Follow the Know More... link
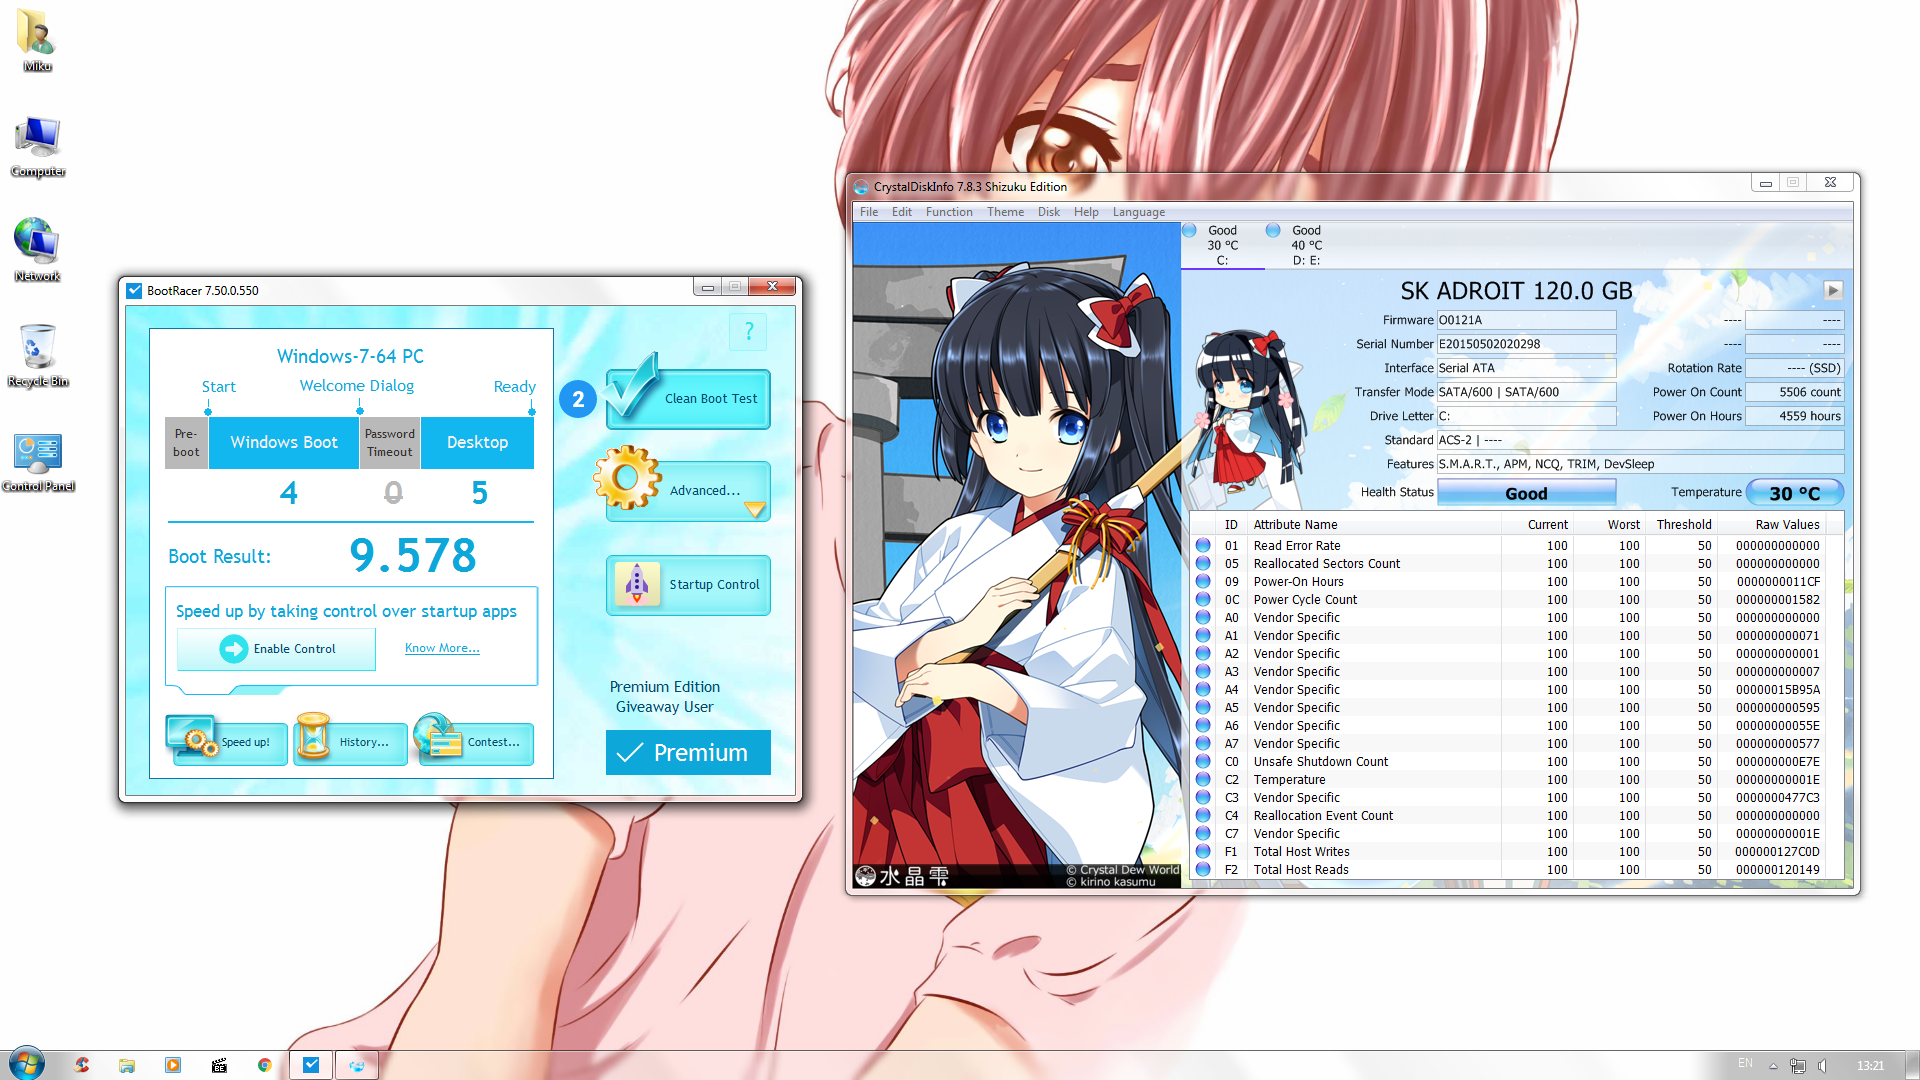The width and height of the screenshot is (1920, 1080). tap(441, 648)
